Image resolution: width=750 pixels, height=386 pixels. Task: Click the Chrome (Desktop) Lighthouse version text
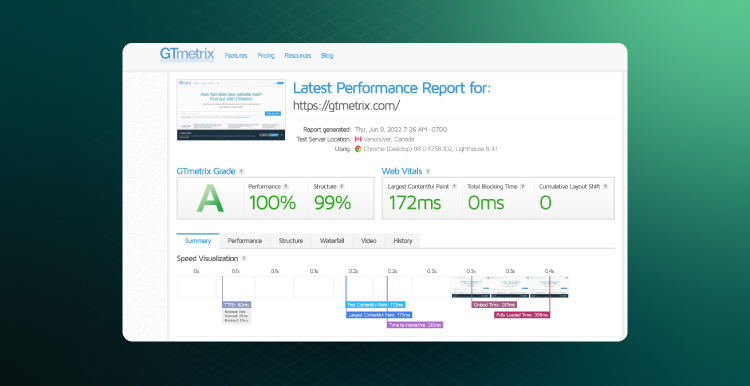point(430,149)
